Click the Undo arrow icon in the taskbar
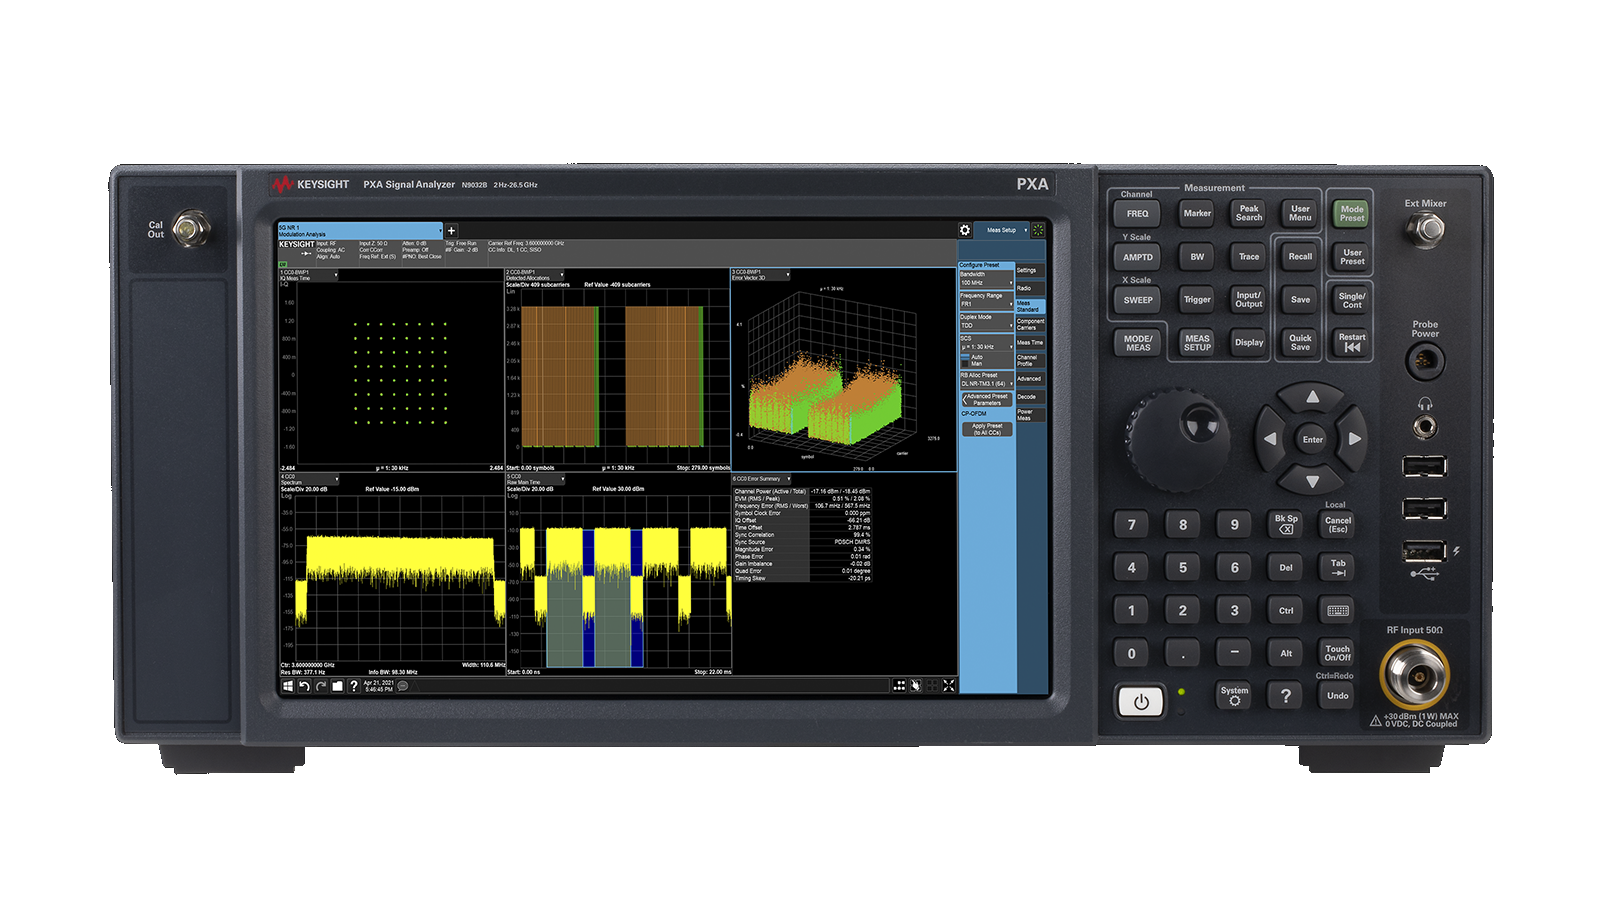This screenshot has height=900, width=1600. pyautogui.click(x=304, y=686)
